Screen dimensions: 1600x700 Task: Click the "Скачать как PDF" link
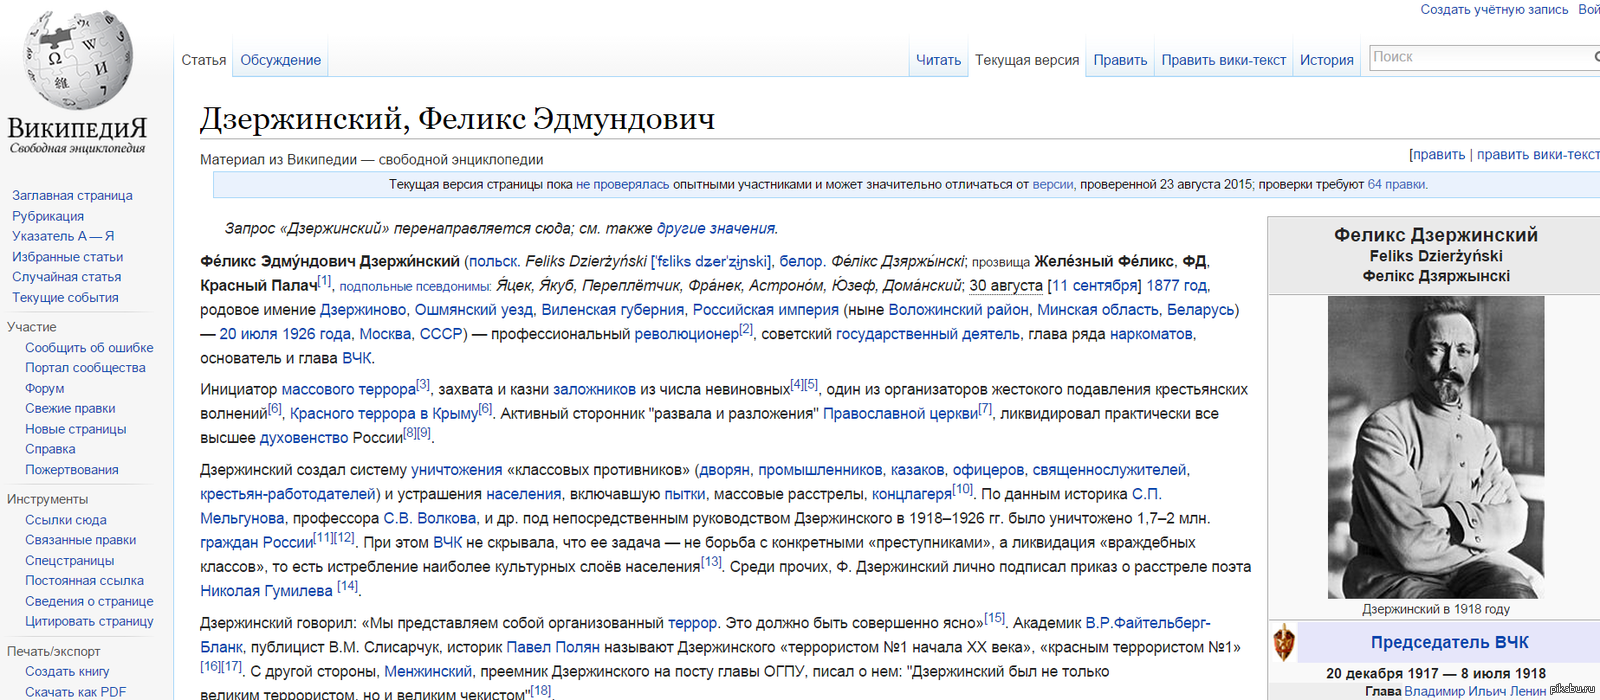click(75, 692)
